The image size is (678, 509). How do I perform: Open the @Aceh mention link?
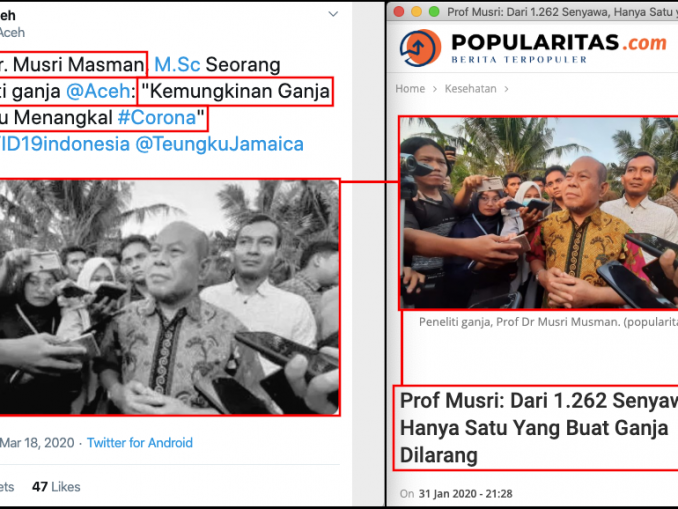[98, 91]
